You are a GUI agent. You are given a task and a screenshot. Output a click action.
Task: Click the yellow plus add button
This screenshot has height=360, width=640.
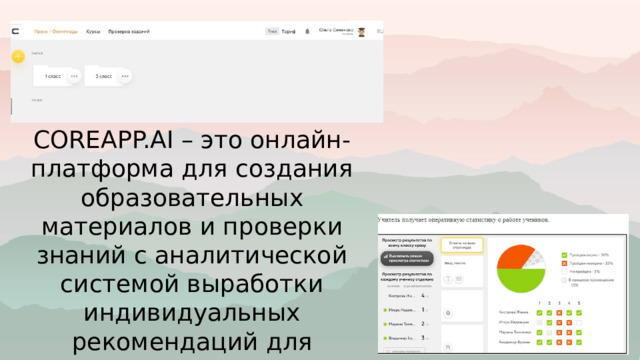(x=18, y=56)
